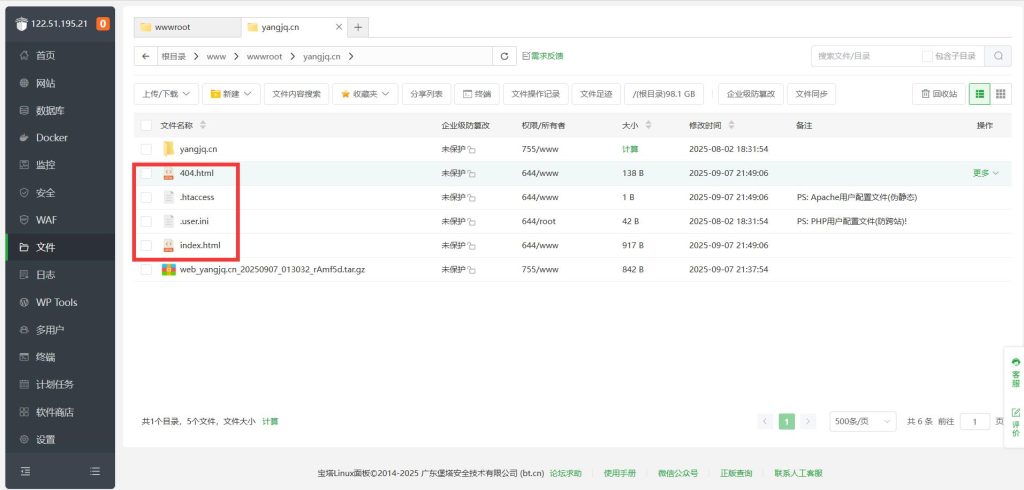This screenshot has height=490, width=1024.
Task: Sort by 修改时间 modified time column
Action: [x=731, y=125]
